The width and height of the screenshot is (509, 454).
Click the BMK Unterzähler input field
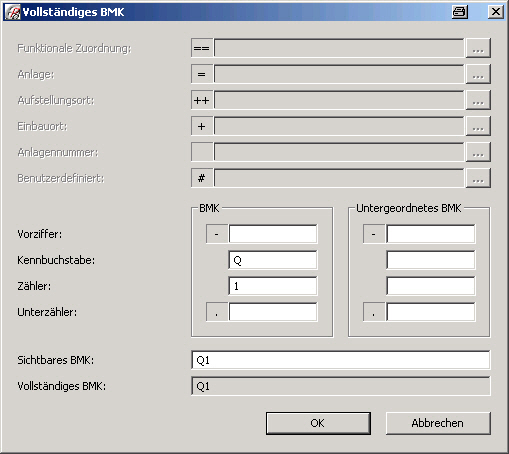click(273, 312)
